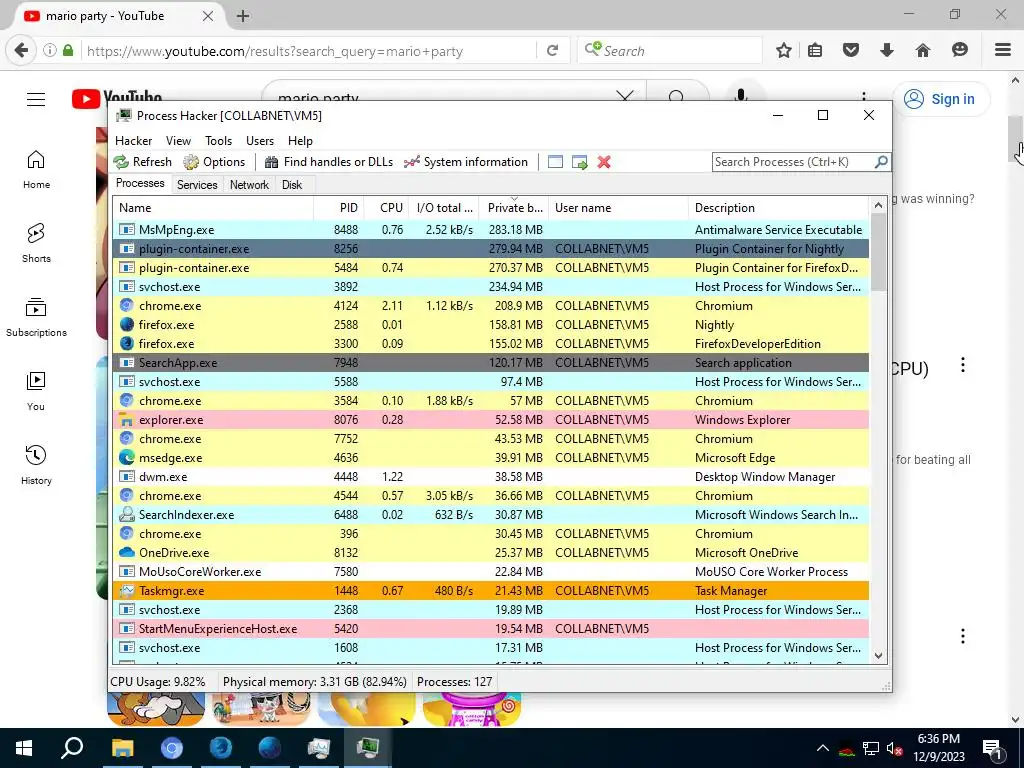Select explorer.exe process icon
Viewport: 1024px width, 768px height.
pyautogui.click(x=127, y=420)
